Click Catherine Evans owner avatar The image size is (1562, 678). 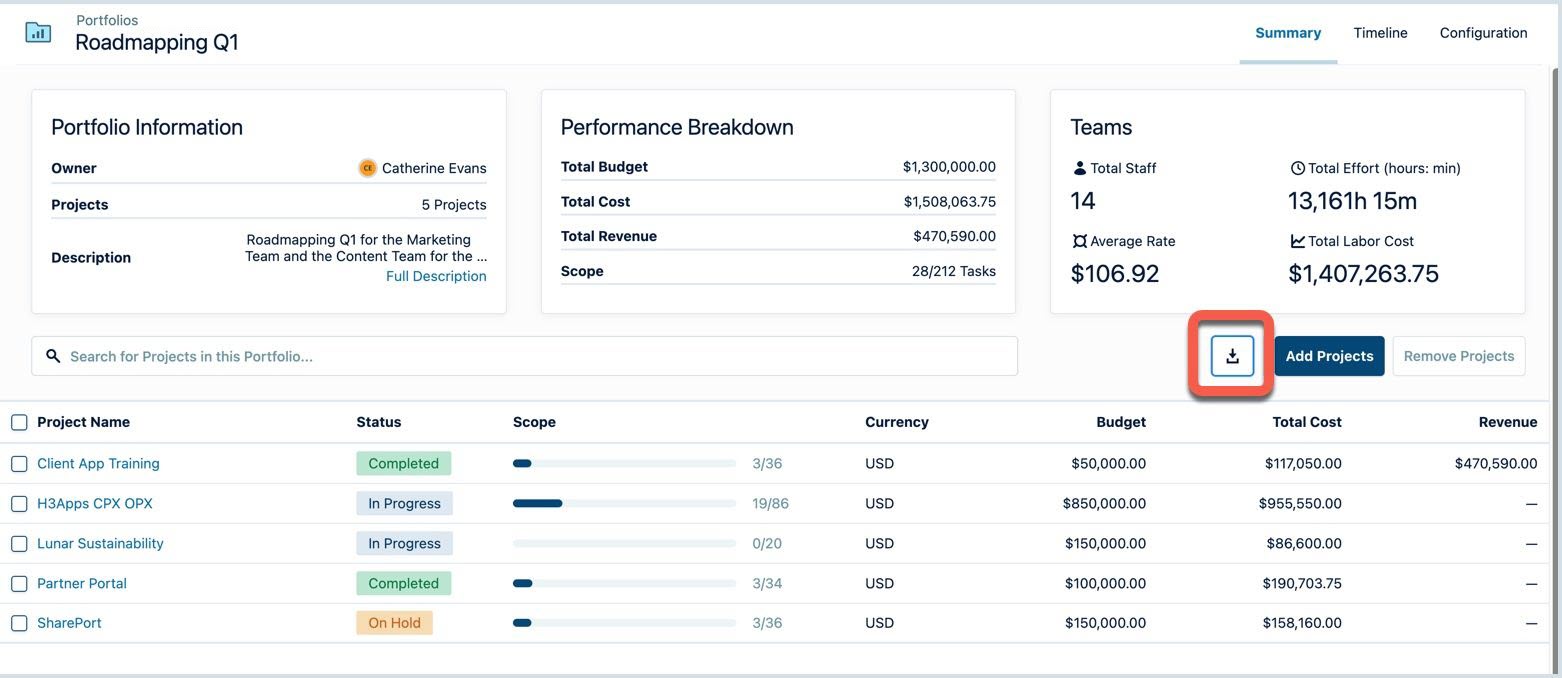point(367,168)
